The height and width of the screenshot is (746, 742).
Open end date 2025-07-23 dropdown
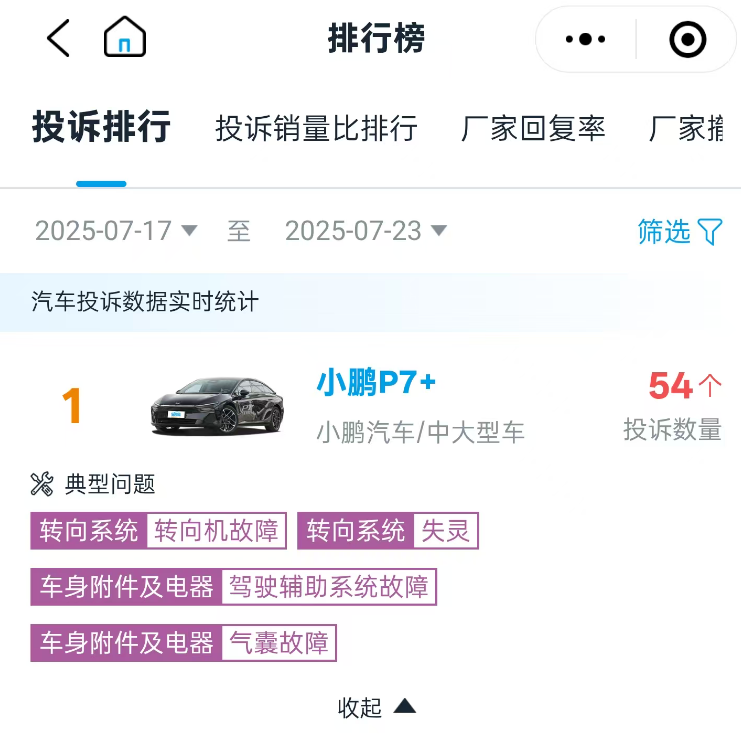click(366, 231)
